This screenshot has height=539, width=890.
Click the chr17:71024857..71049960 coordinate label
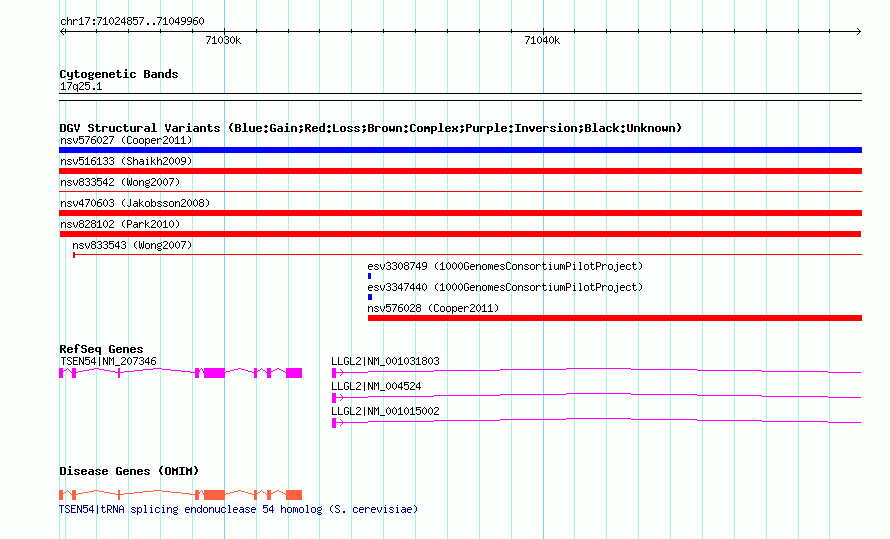[x=132, y=21]
